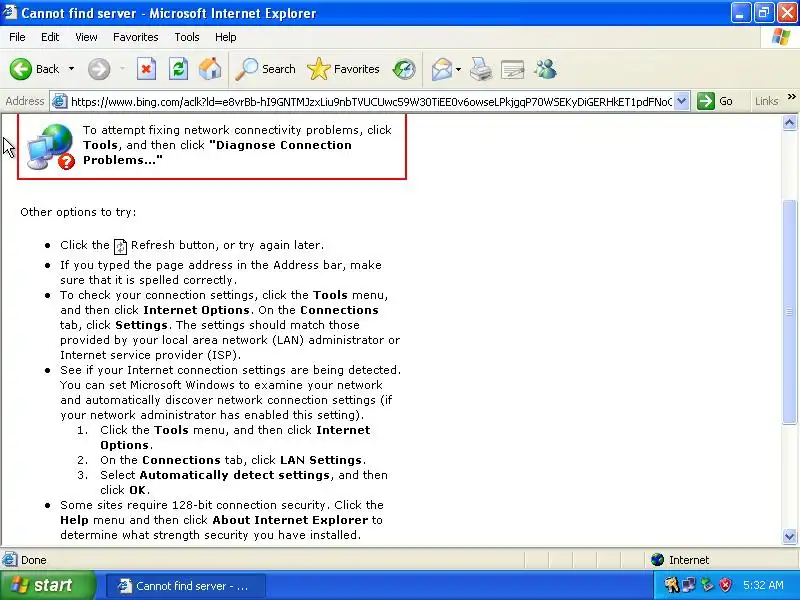Click the Mail envelope icon

(441, 69)
